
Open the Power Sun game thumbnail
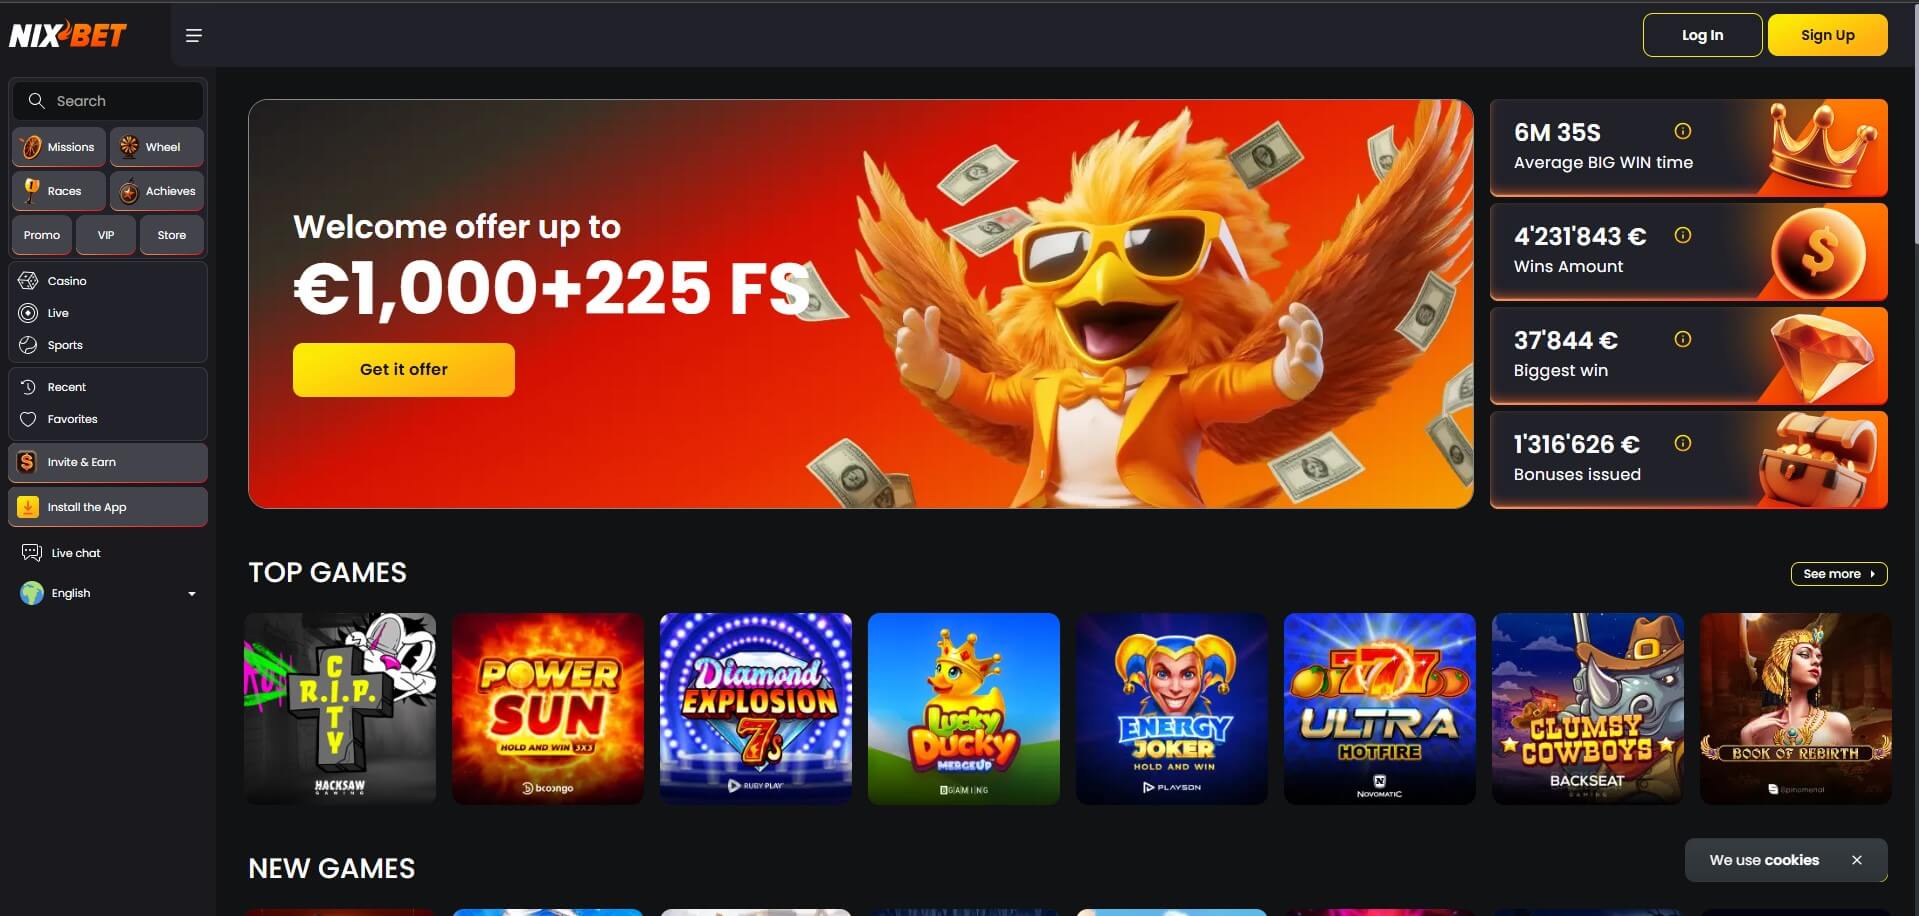point(548,708)
